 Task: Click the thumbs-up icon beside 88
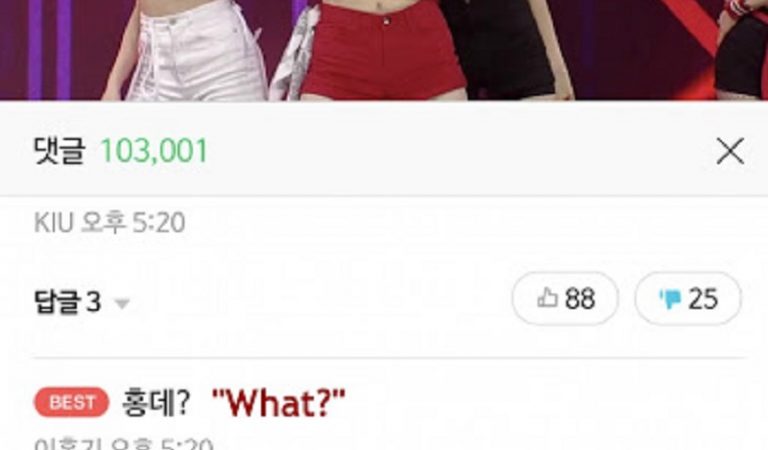click(x=547, y=297)
